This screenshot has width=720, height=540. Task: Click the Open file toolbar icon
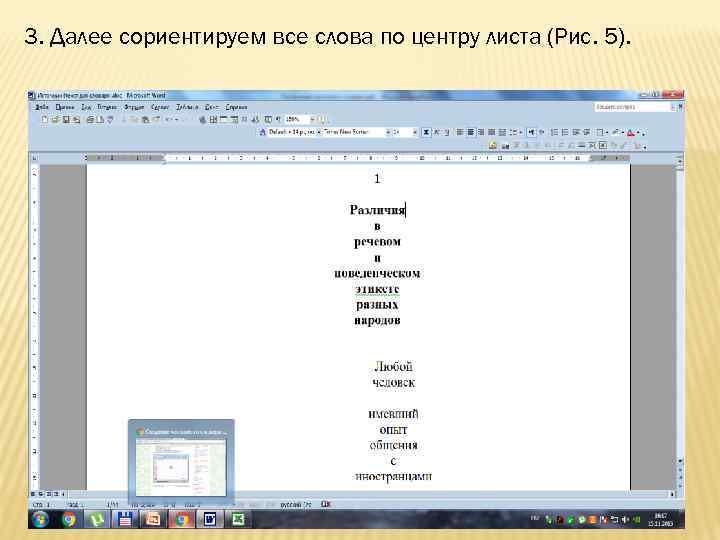coord(55,120)
